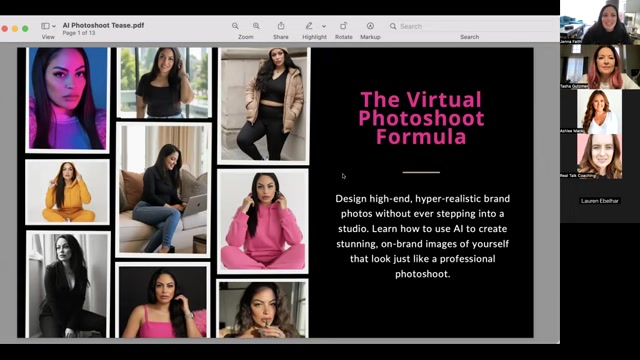Select the pink hoodie seated photo
The width and height of the screenshot is (640, 360).
click(263, 222)
